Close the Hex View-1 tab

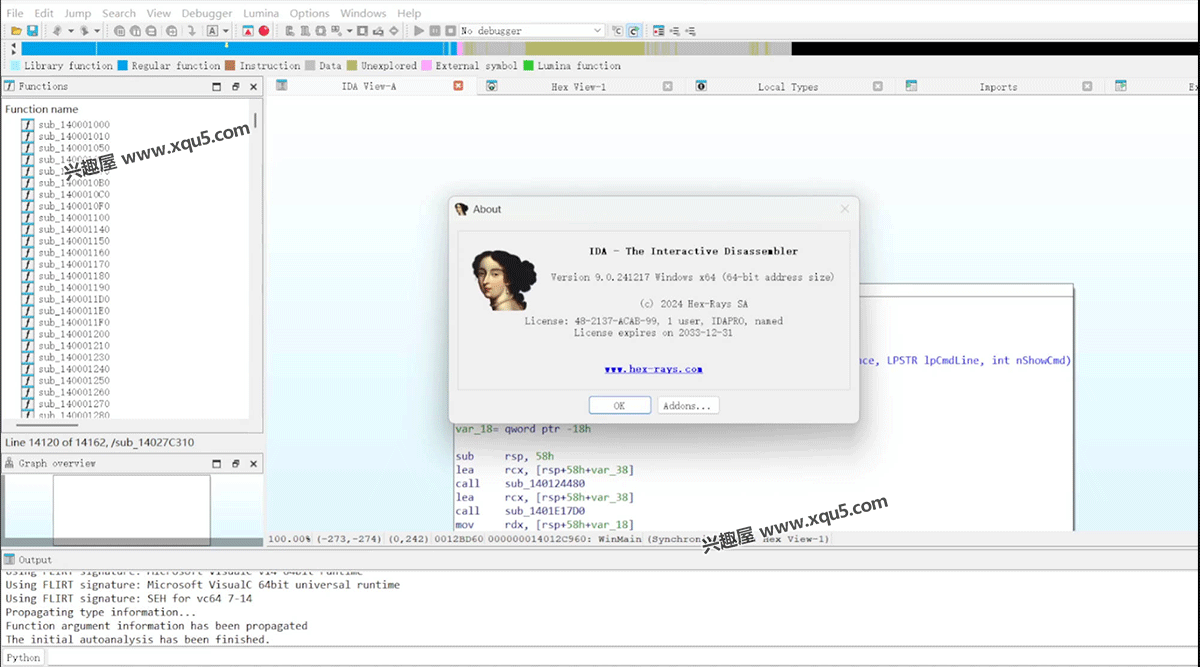click(x=668, y=87)
